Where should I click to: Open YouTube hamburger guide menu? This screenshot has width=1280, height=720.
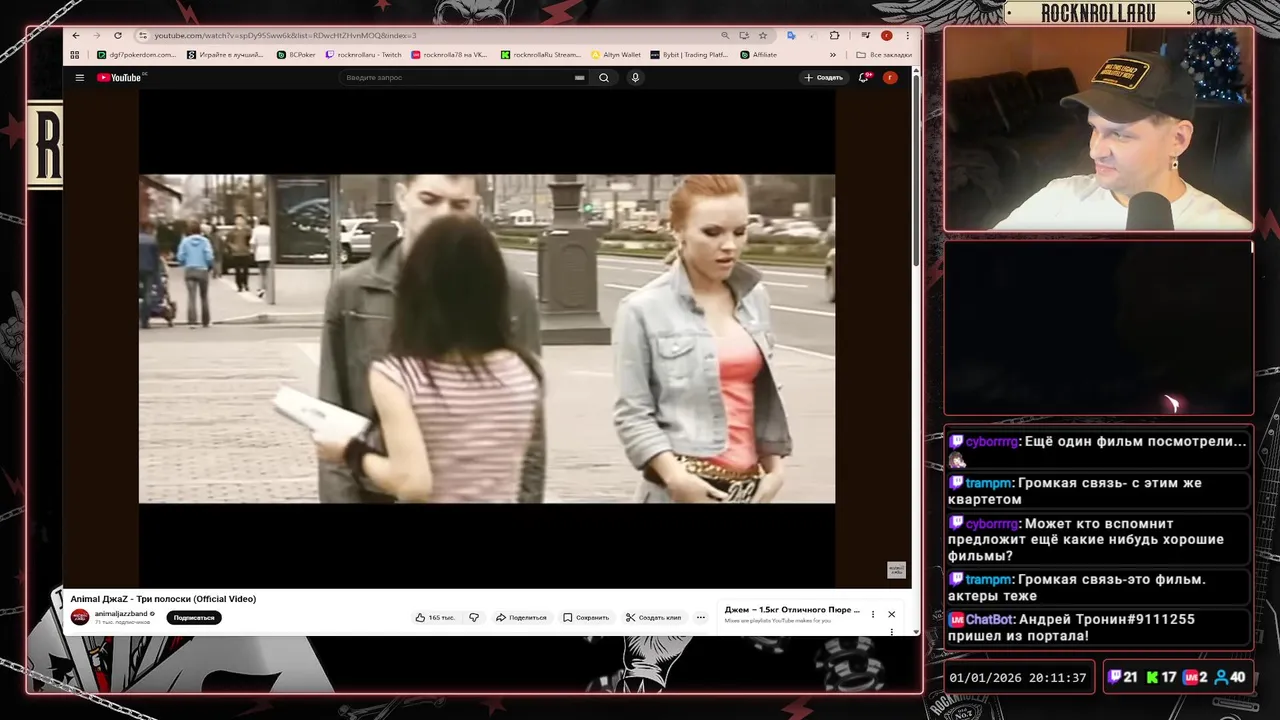[x=80, y=77]
